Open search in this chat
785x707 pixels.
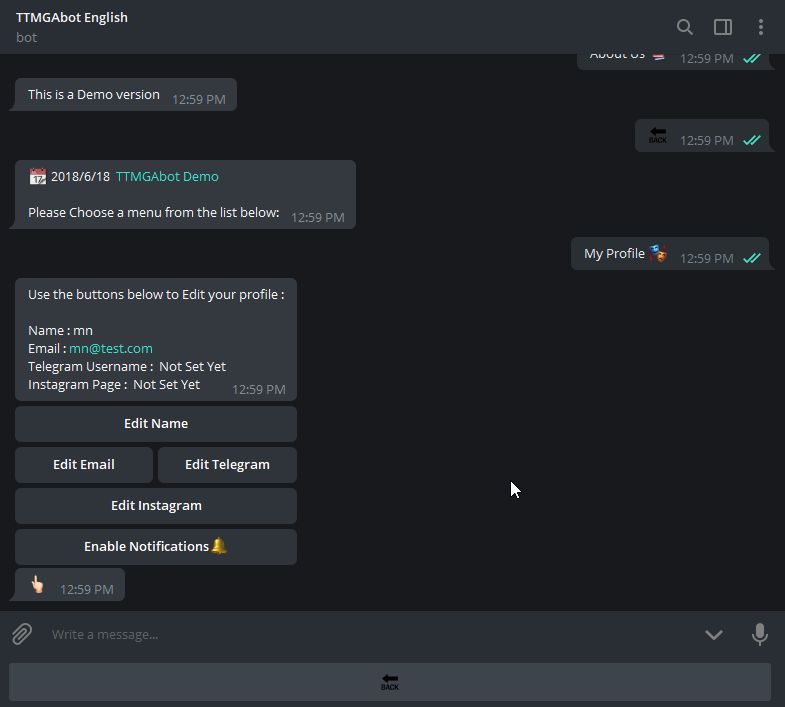[684, 27]
